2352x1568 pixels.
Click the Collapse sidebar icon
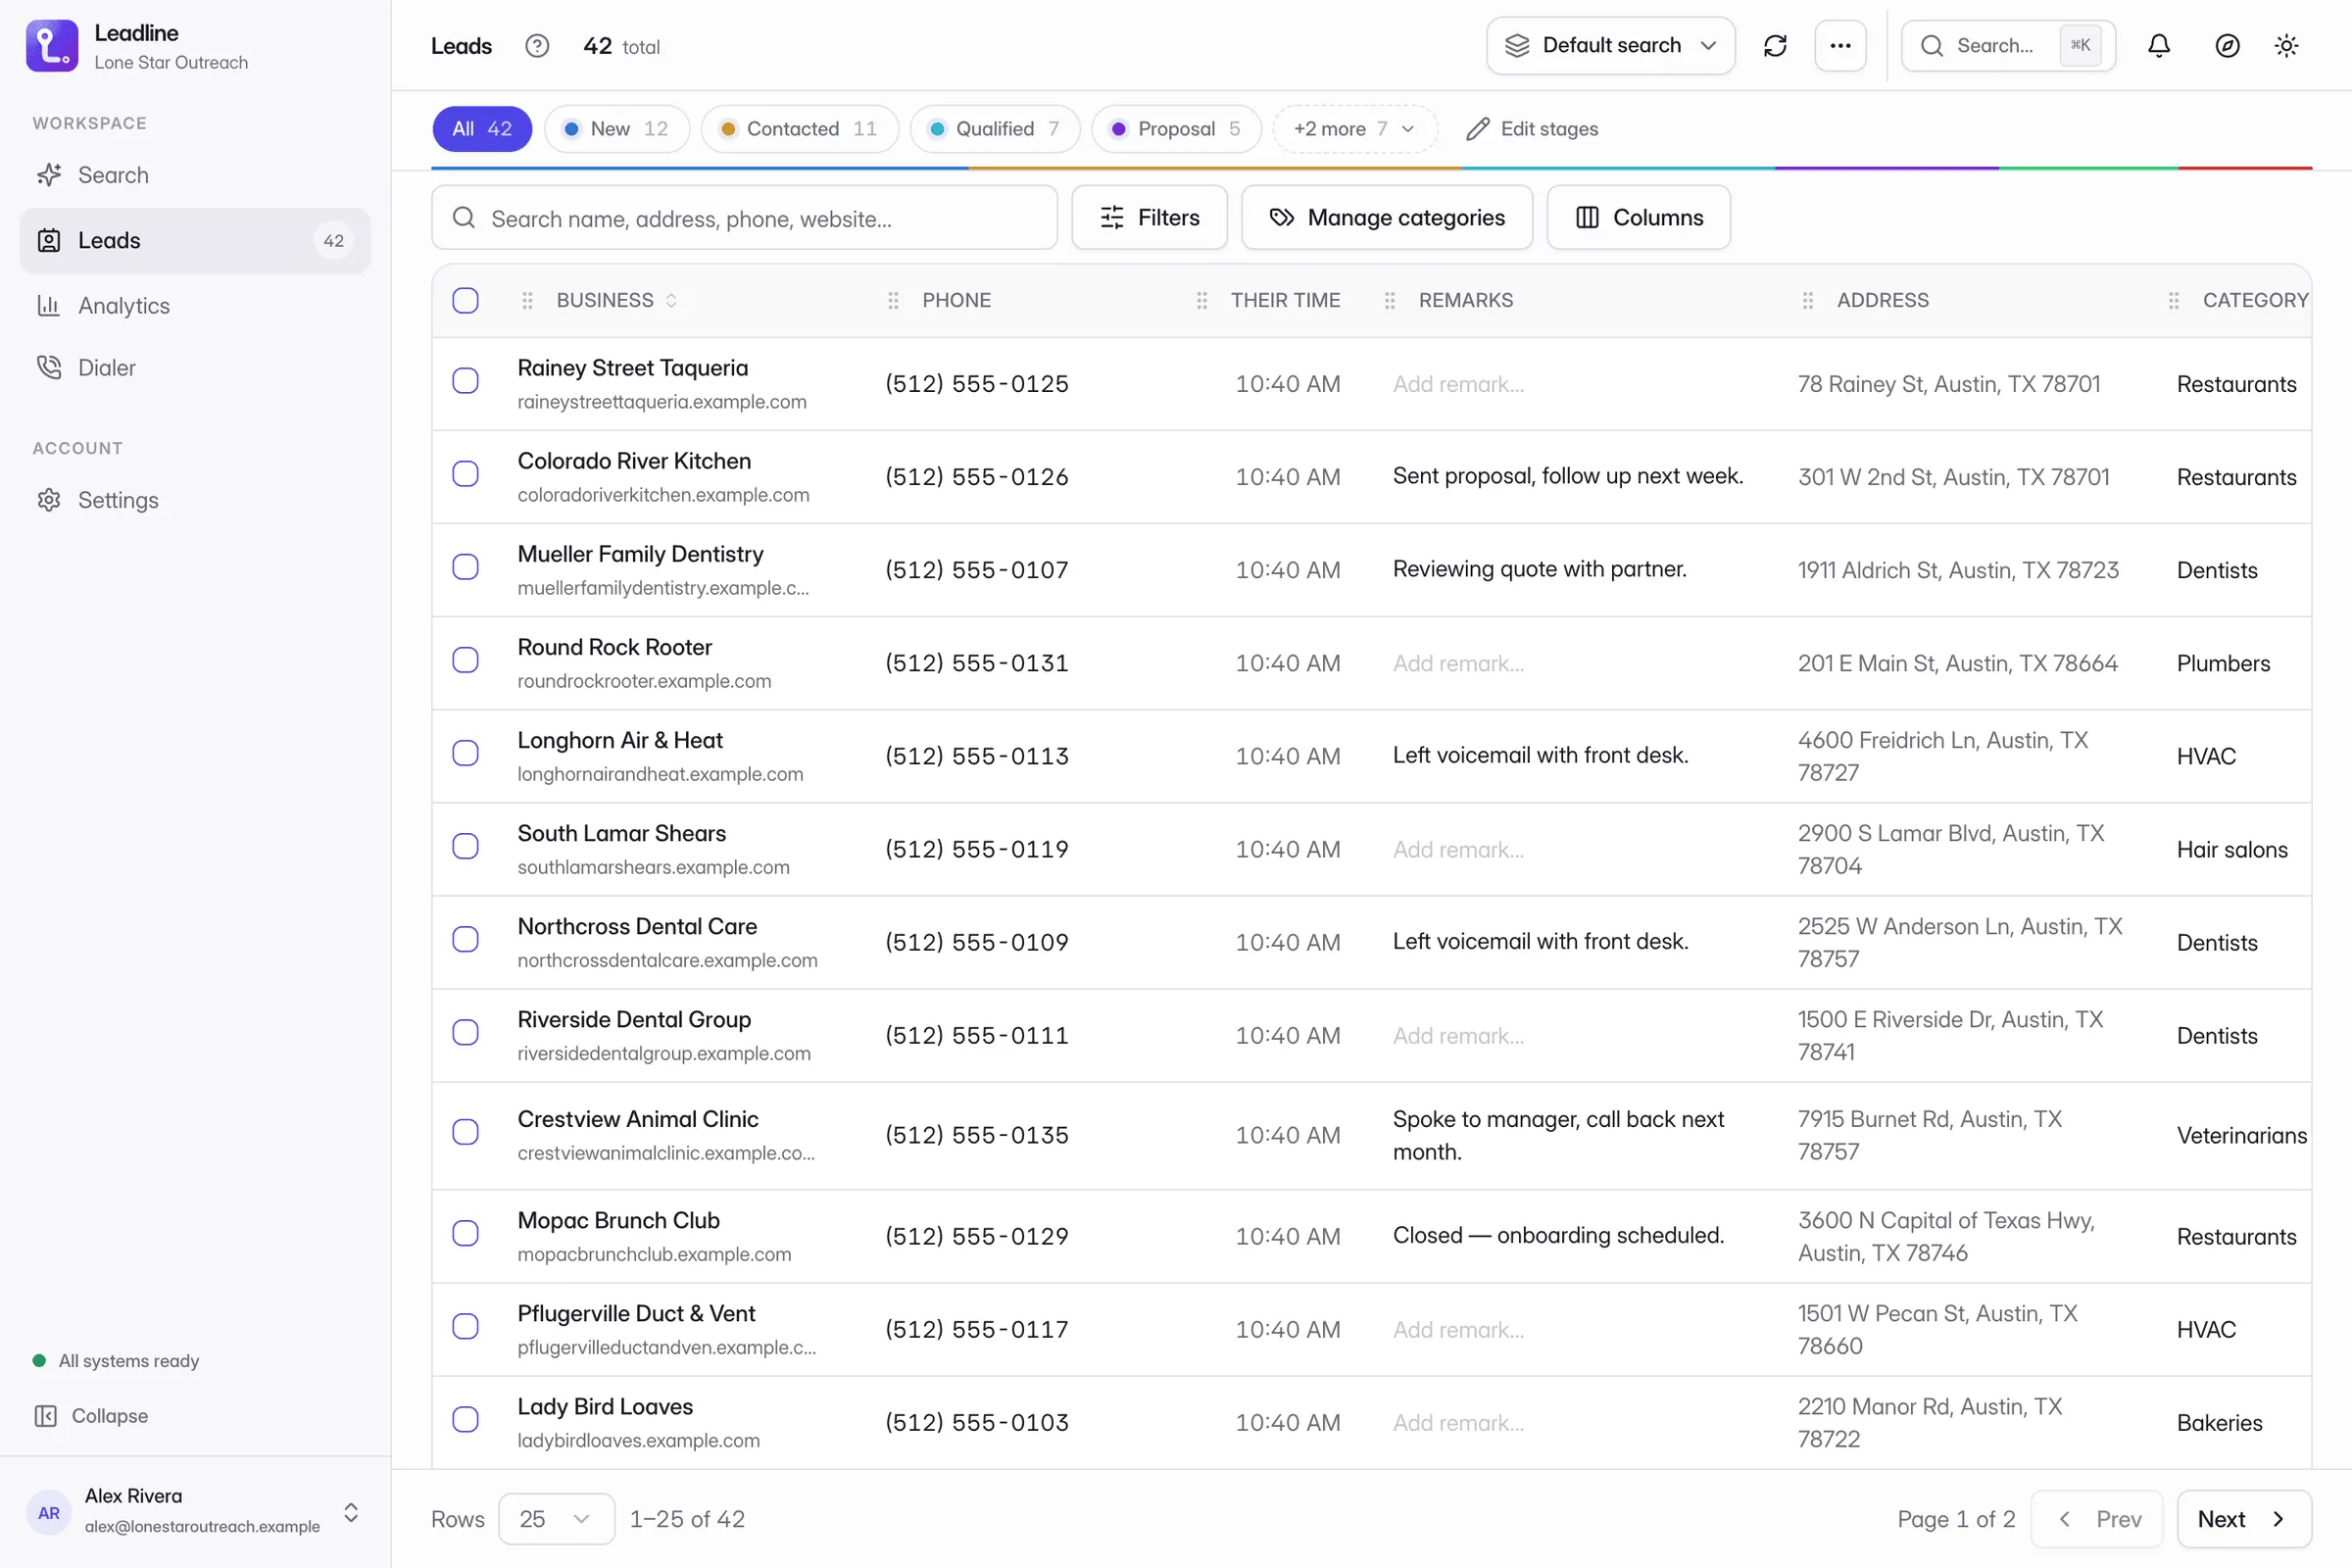pyautogui.click(x=46, y=1416)
